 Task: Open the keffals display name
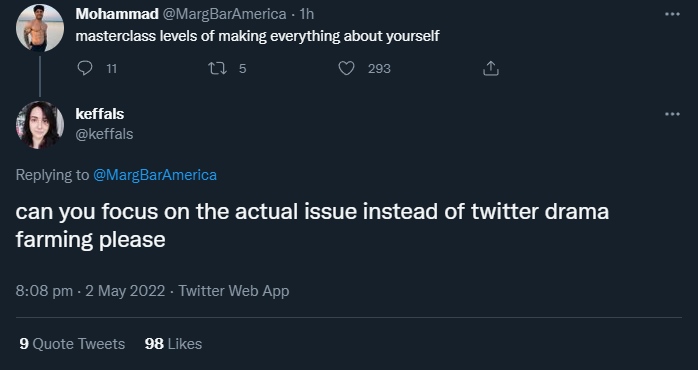(100, 114)
